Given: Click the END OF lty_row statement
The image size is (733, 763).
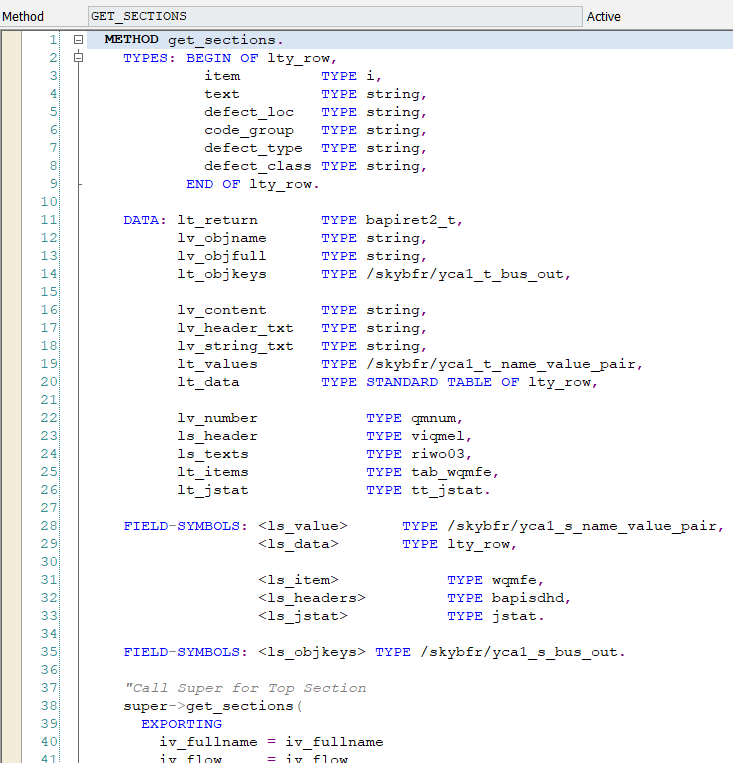Looking at the screenshot, I should tap(252, 184).
